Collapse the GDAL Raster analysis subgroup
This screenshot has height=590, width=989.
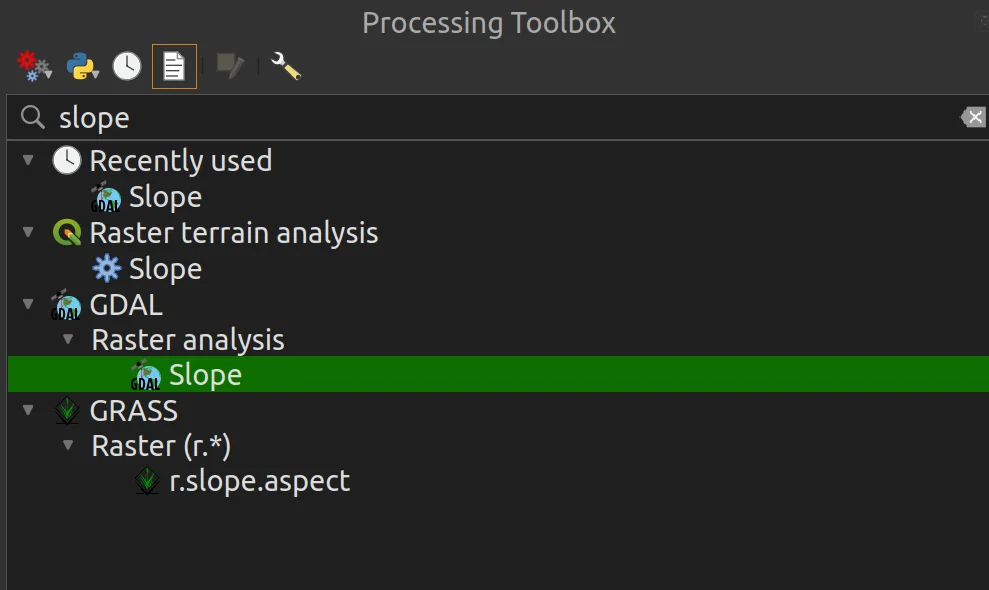click(68, 339)
